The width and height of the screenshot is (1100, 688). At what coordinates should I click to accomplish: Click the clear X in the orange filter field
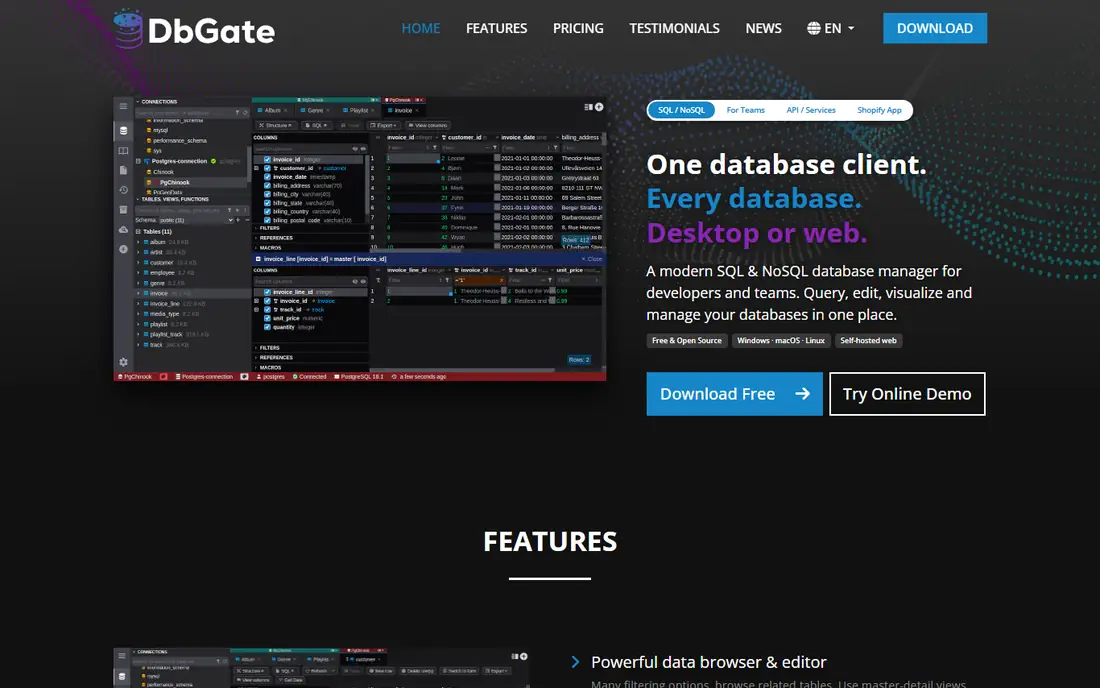pyautogui.click(x=501, y=280)
